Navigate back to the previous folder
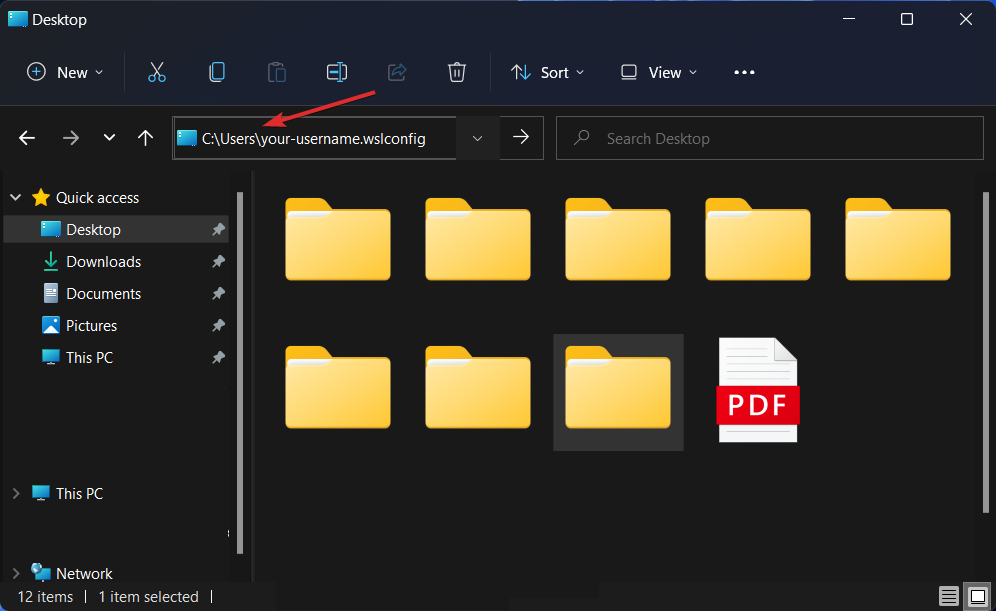This screenshot has height=611, width=996. [26, 137]
